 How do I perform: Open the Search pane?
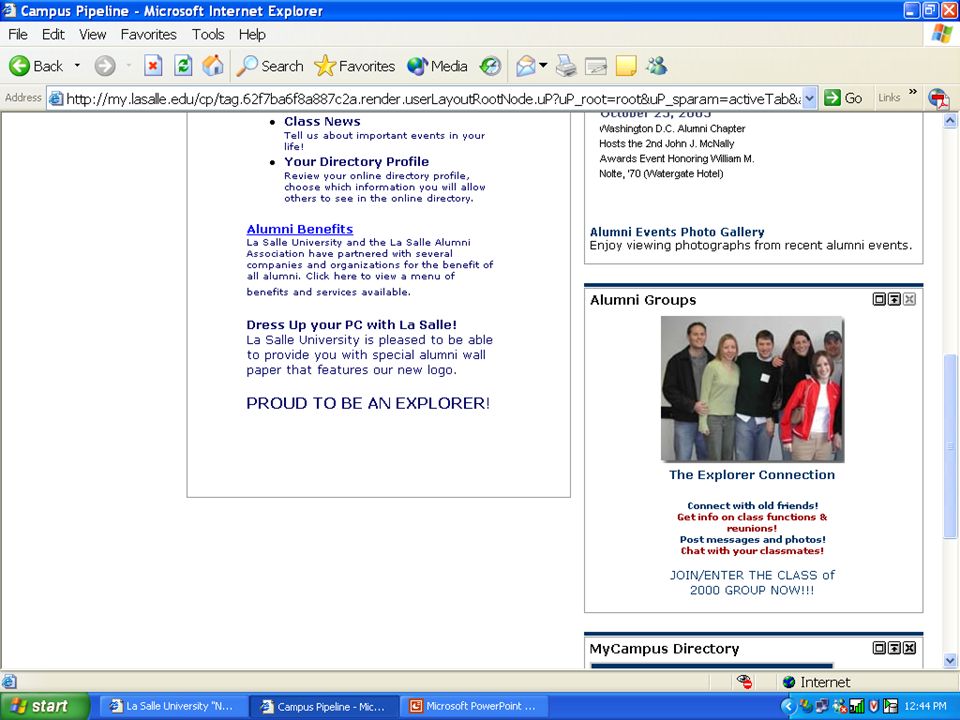(x=270, y=66)
